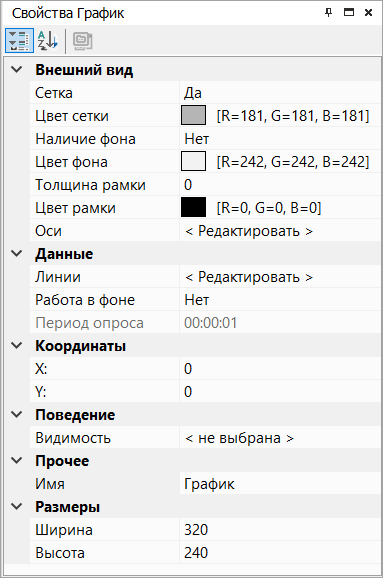Collapse the Поведение section chevron
This screenshot has width=383, height=578.
tap(17, 415)
